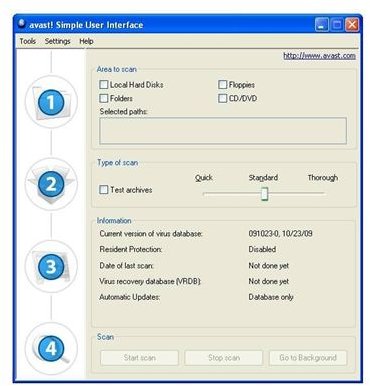Click Resident Protection value Disabled
The width and height of the screenshot is (370, 386).
point(262,249)
